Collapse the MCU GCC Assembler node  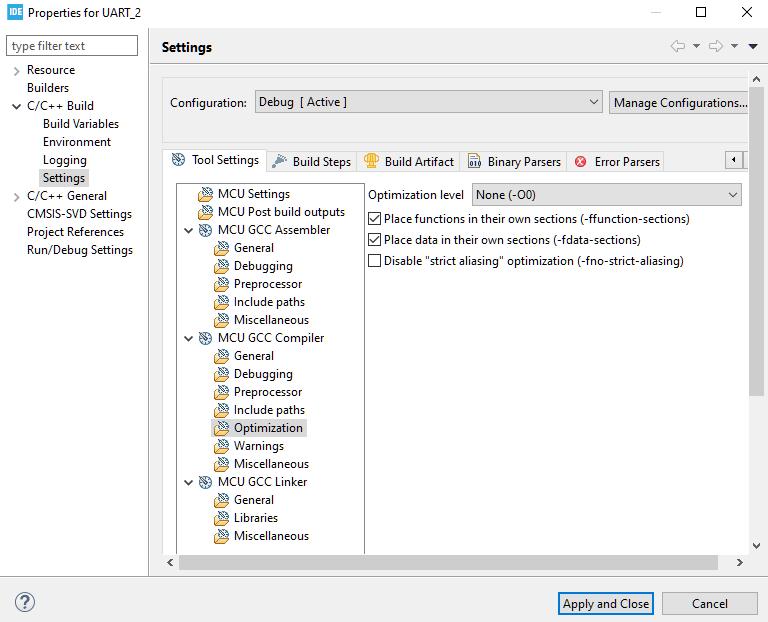click(189, 230)
